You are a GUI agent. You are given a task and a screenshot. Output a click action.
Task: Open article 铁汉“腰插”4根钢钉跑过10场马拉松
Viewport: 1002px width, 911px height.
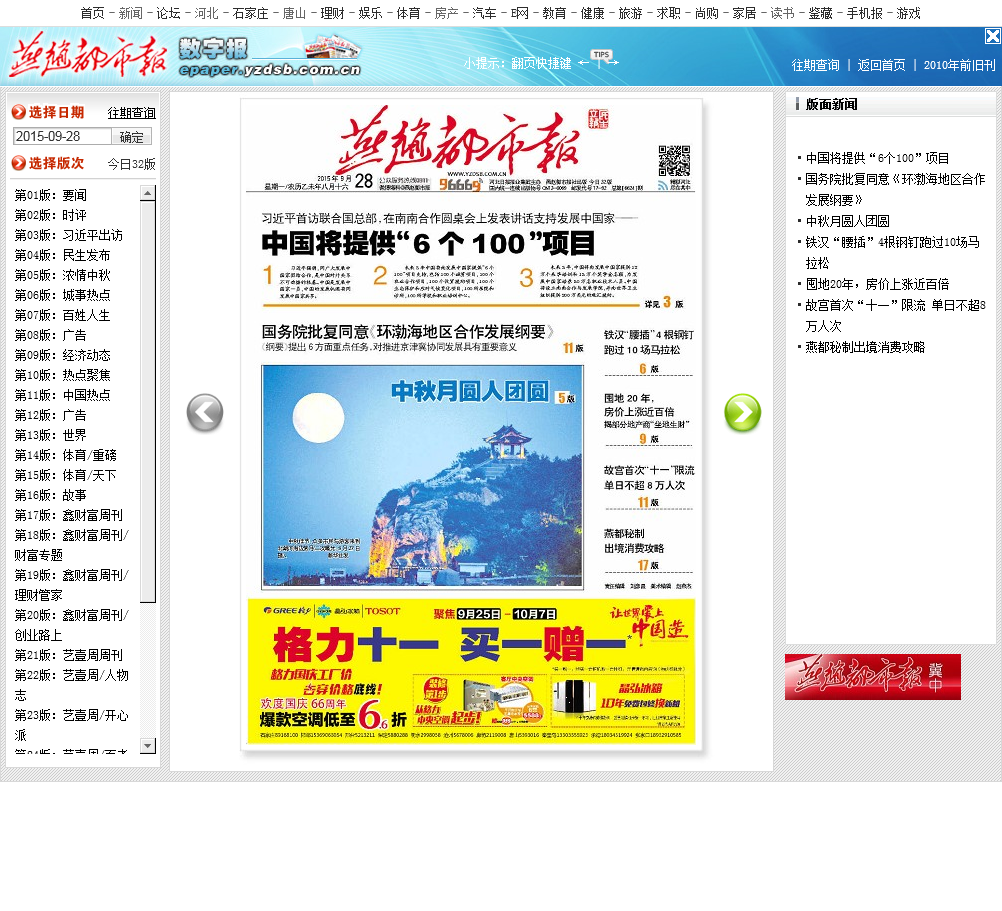click(x=892, y=252)
